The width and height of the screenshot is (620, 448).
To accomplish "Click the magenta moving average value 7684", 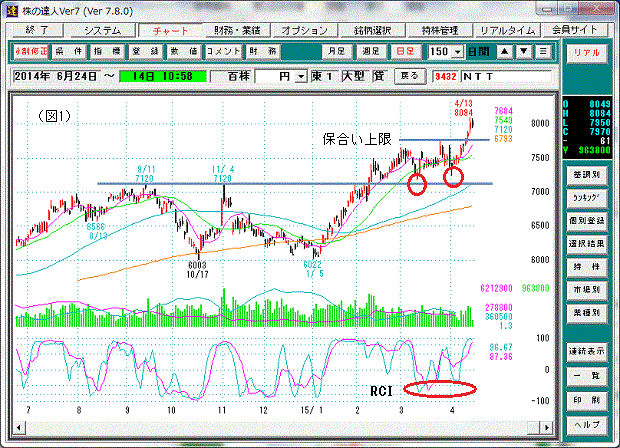I will [503, 111].
